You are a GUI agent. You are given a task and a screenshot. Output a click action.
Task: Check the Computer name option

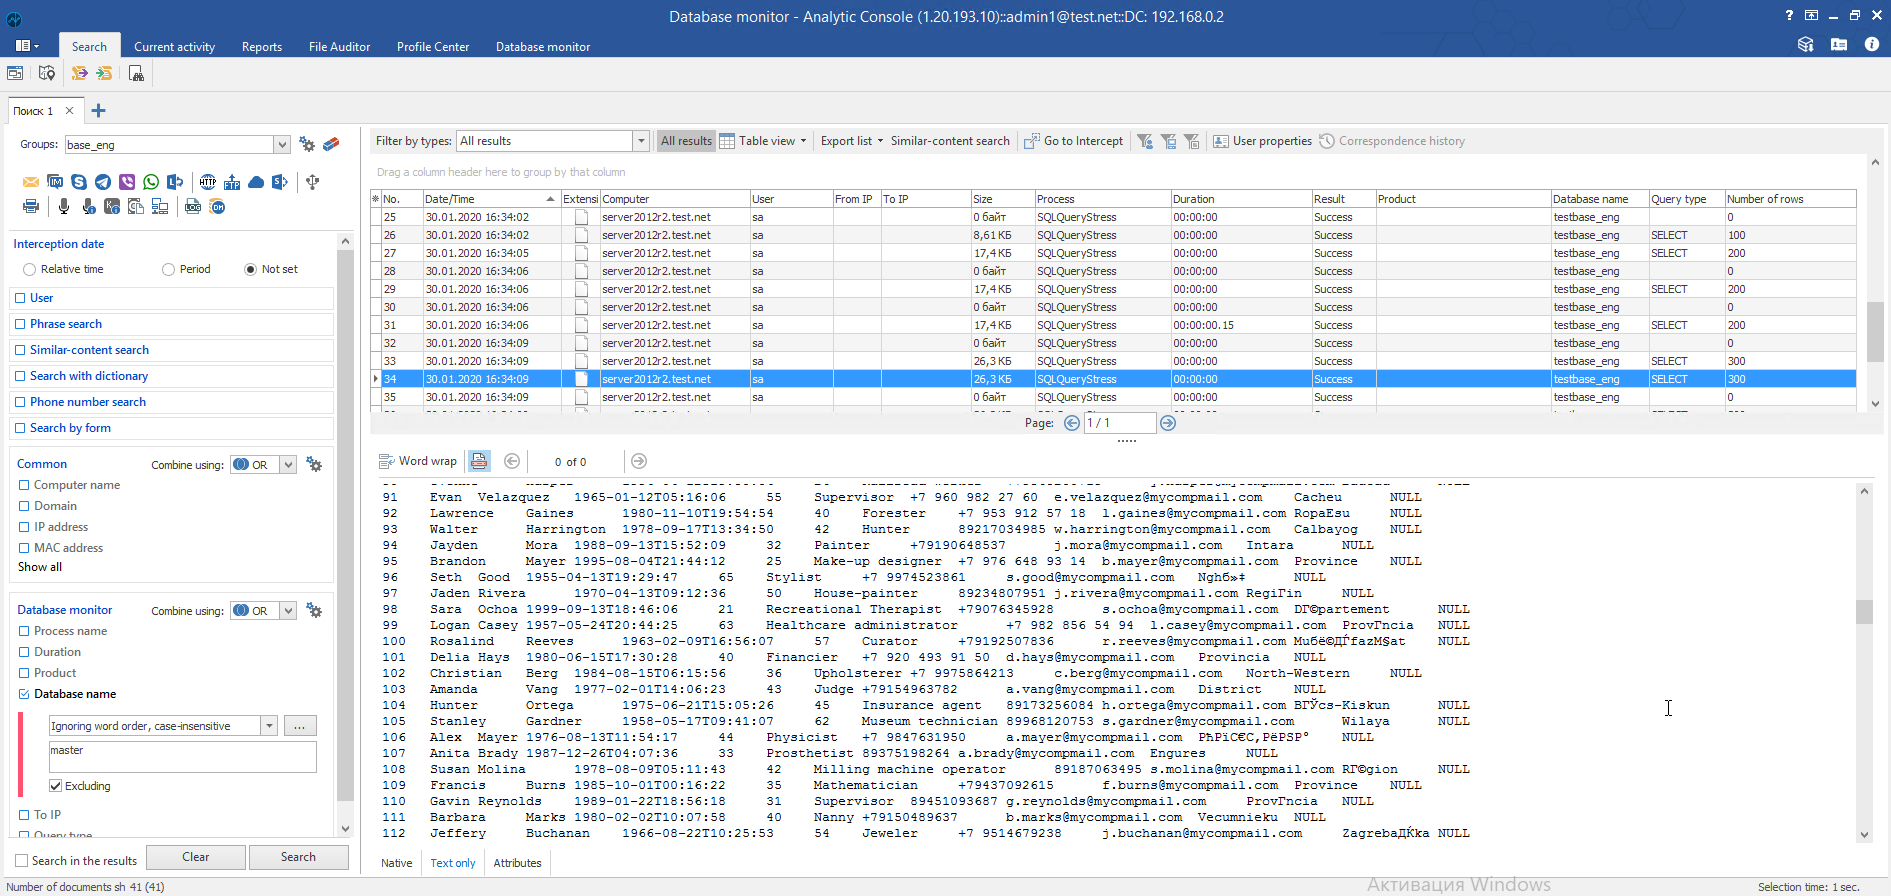pyautogui.click(x=24, y=485)
